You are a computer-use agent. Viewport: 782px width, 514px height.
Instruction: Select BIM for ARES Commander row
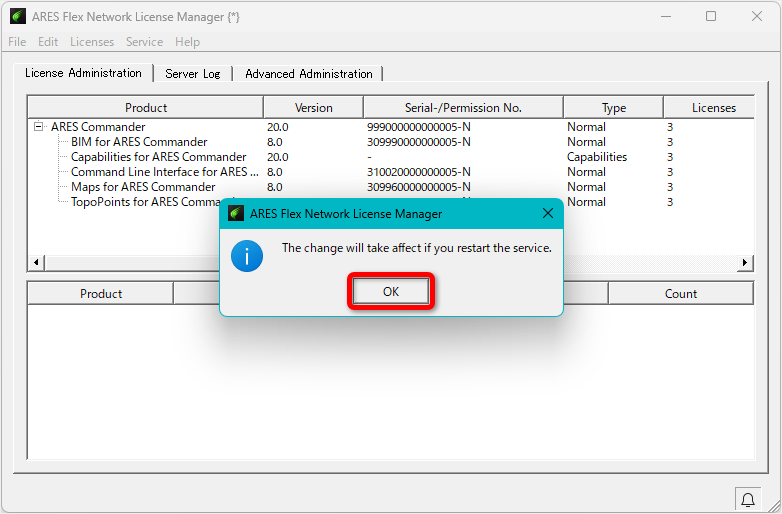[391, 142]
